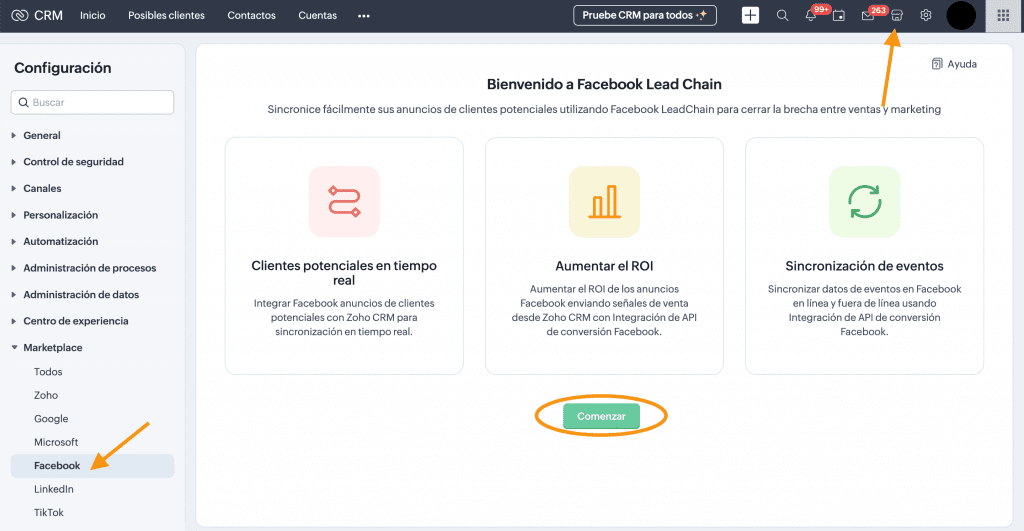The width and height of the screenshot is (1024, 531).
Task: Click the Clientes potenciales en tiempo real heading
Action: click(x=344, y=273)
